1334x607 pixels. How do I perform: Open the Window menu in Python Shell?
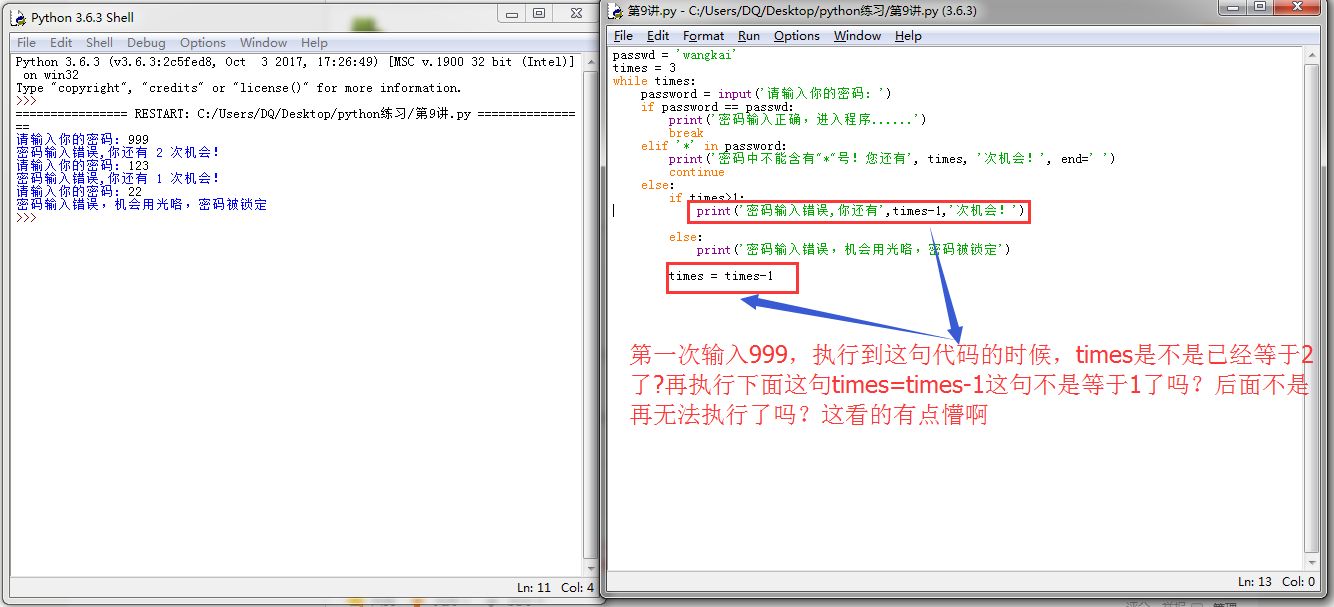pyautogui.click(x=263, y=43)
